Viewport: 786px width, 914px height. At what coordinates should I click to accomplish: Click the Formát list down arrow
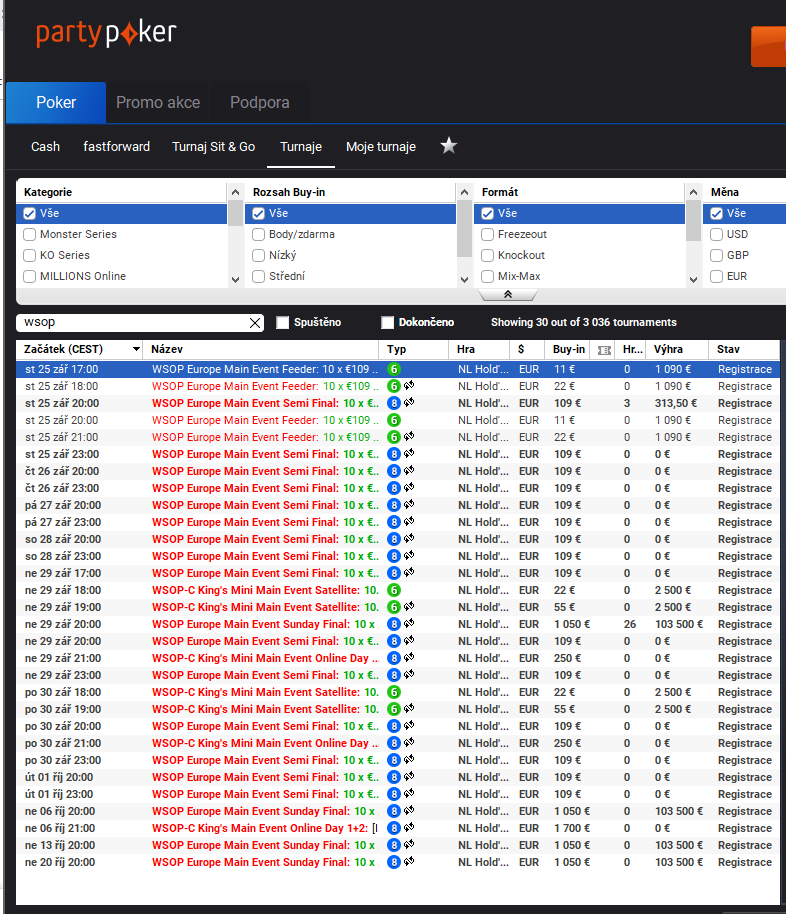[693, 279]
